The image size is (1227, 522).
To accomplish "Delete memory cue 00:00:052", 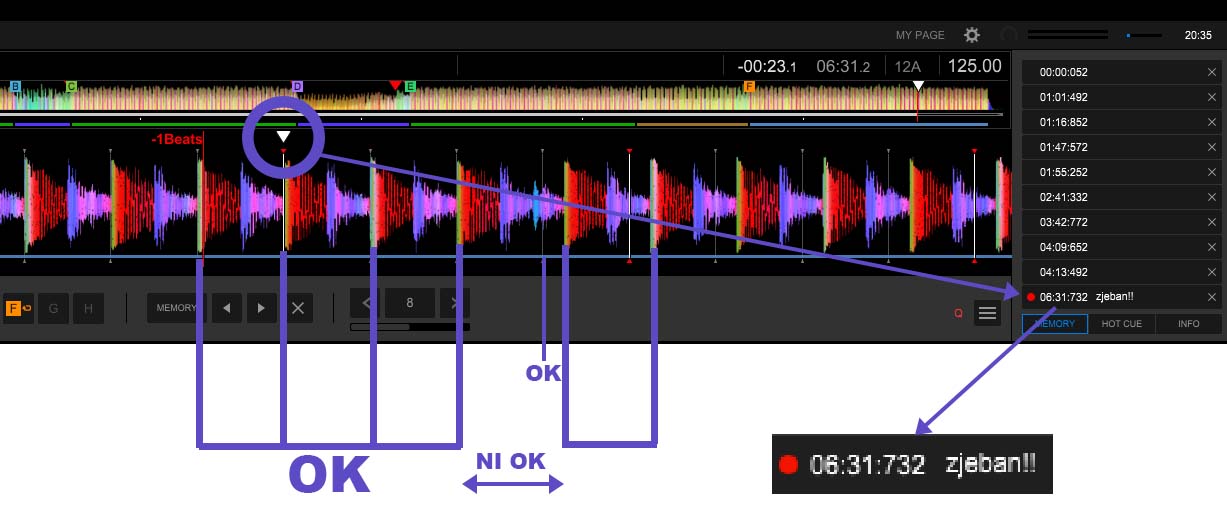I will click(1211, 72).
